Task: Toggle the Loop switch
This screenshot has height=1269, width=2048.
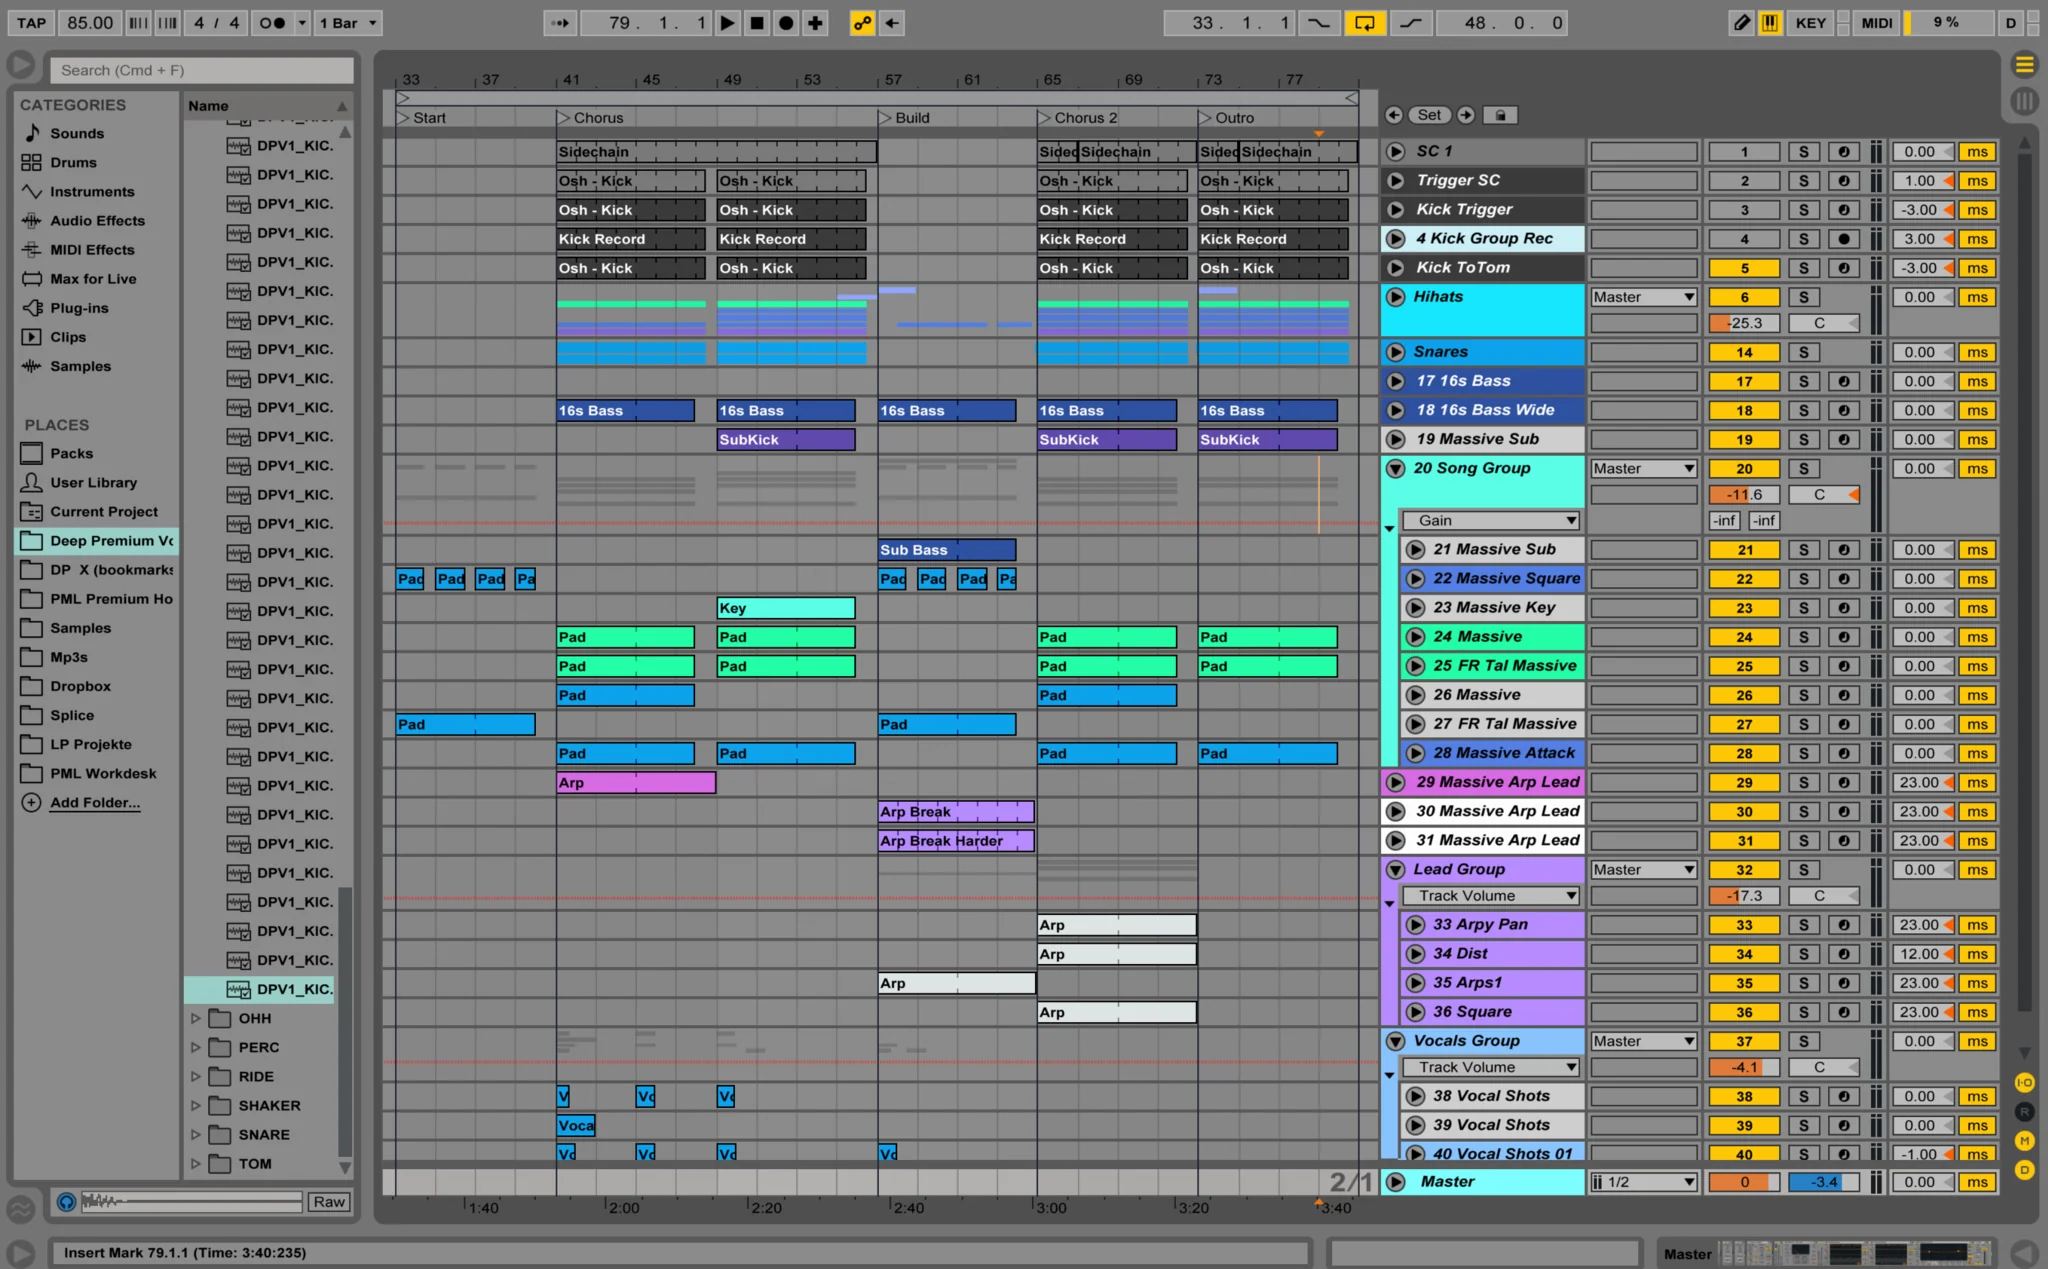Action: pos(1365,23)
